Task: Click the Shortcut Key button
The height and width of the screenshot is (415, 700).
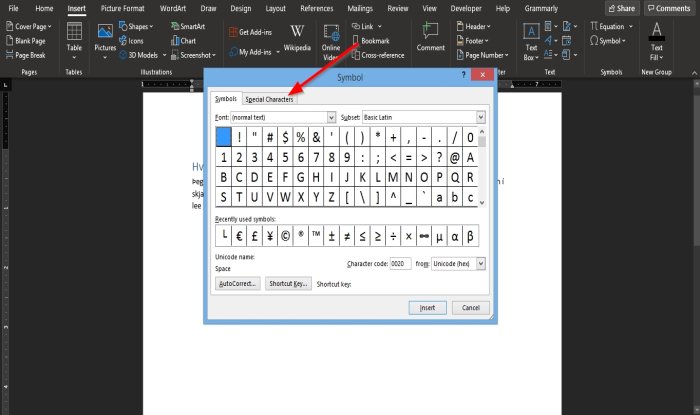Action: point(288,283)
